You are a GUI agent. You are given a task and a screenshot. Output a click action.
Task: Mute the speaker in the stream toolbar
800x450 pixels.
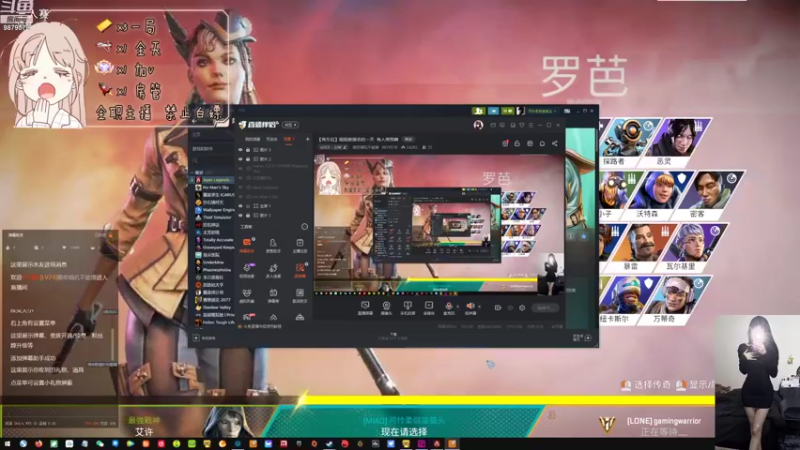coord(470,306)
